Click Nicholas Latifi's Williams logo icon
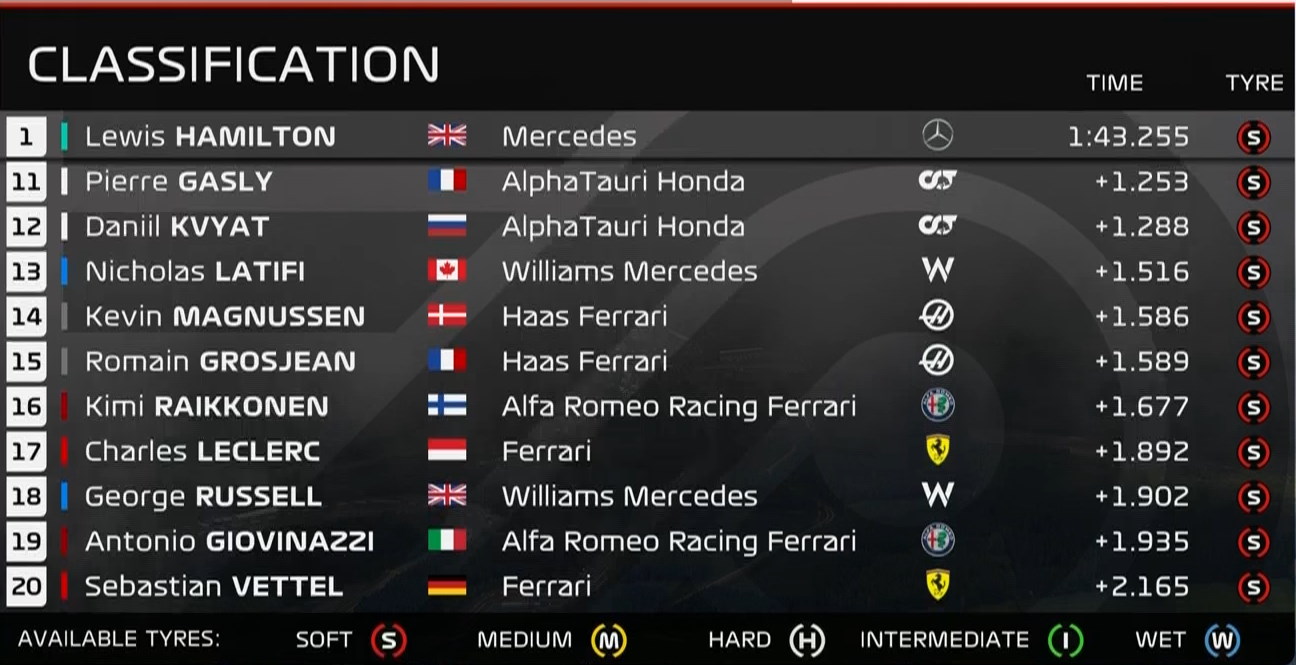1296x665 pixels. pos(937,271)
